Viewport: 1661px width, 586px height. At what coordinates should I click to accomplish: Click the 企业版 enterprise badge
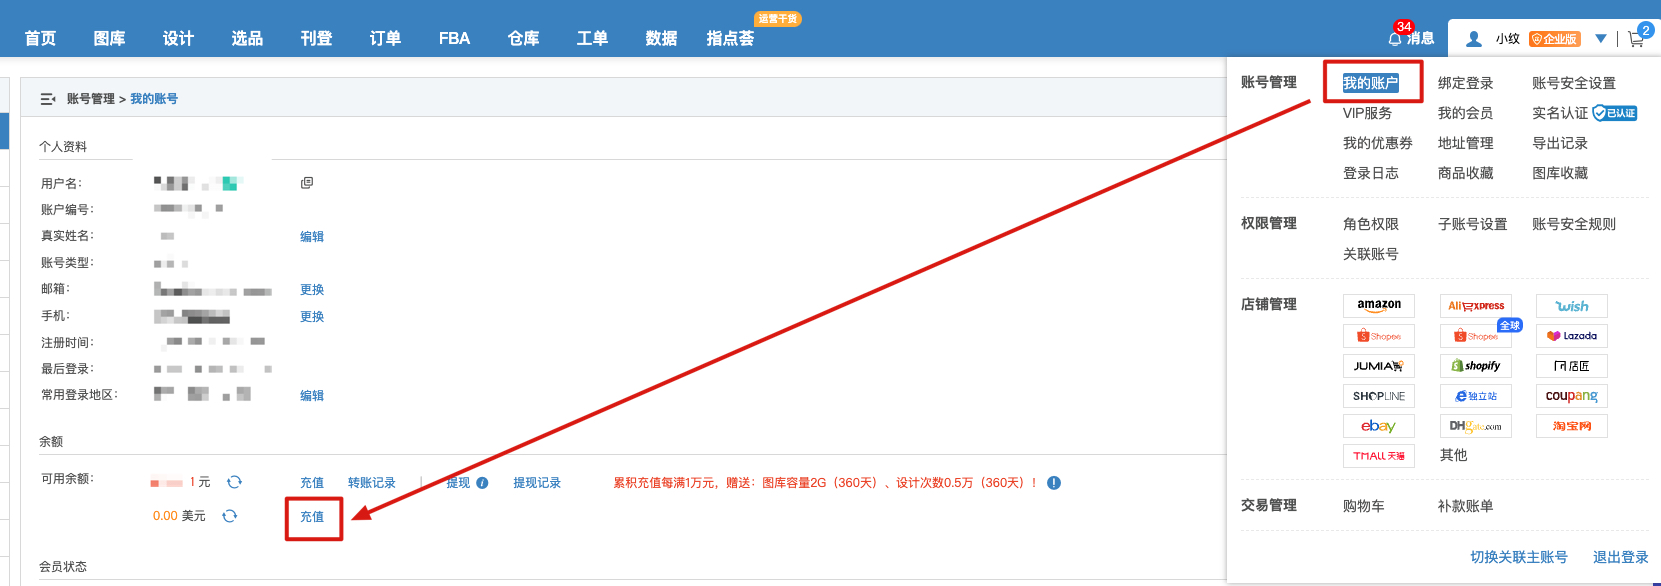coord(1555,39)
